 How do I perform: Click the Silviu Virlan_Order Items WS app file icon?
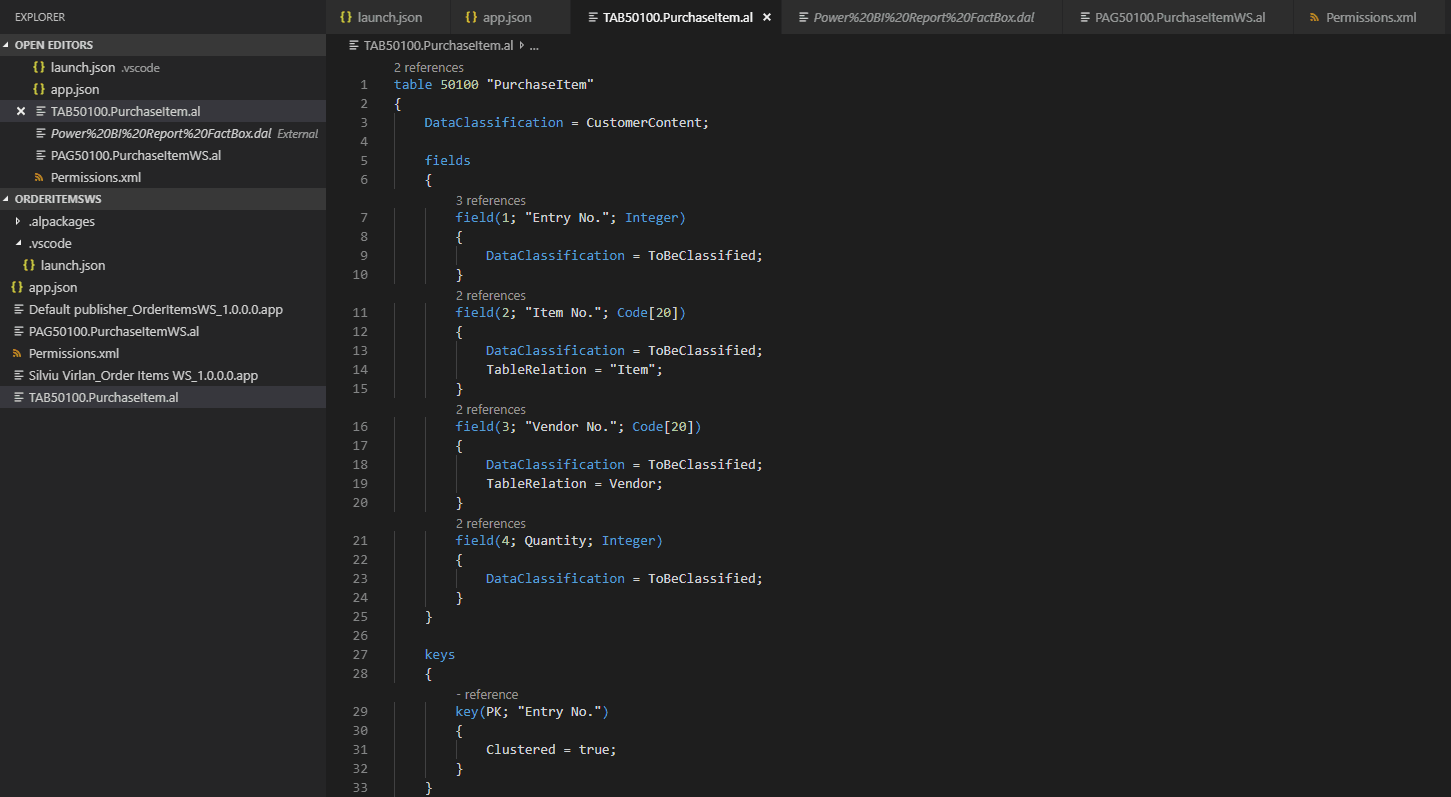tap(17, 376)
